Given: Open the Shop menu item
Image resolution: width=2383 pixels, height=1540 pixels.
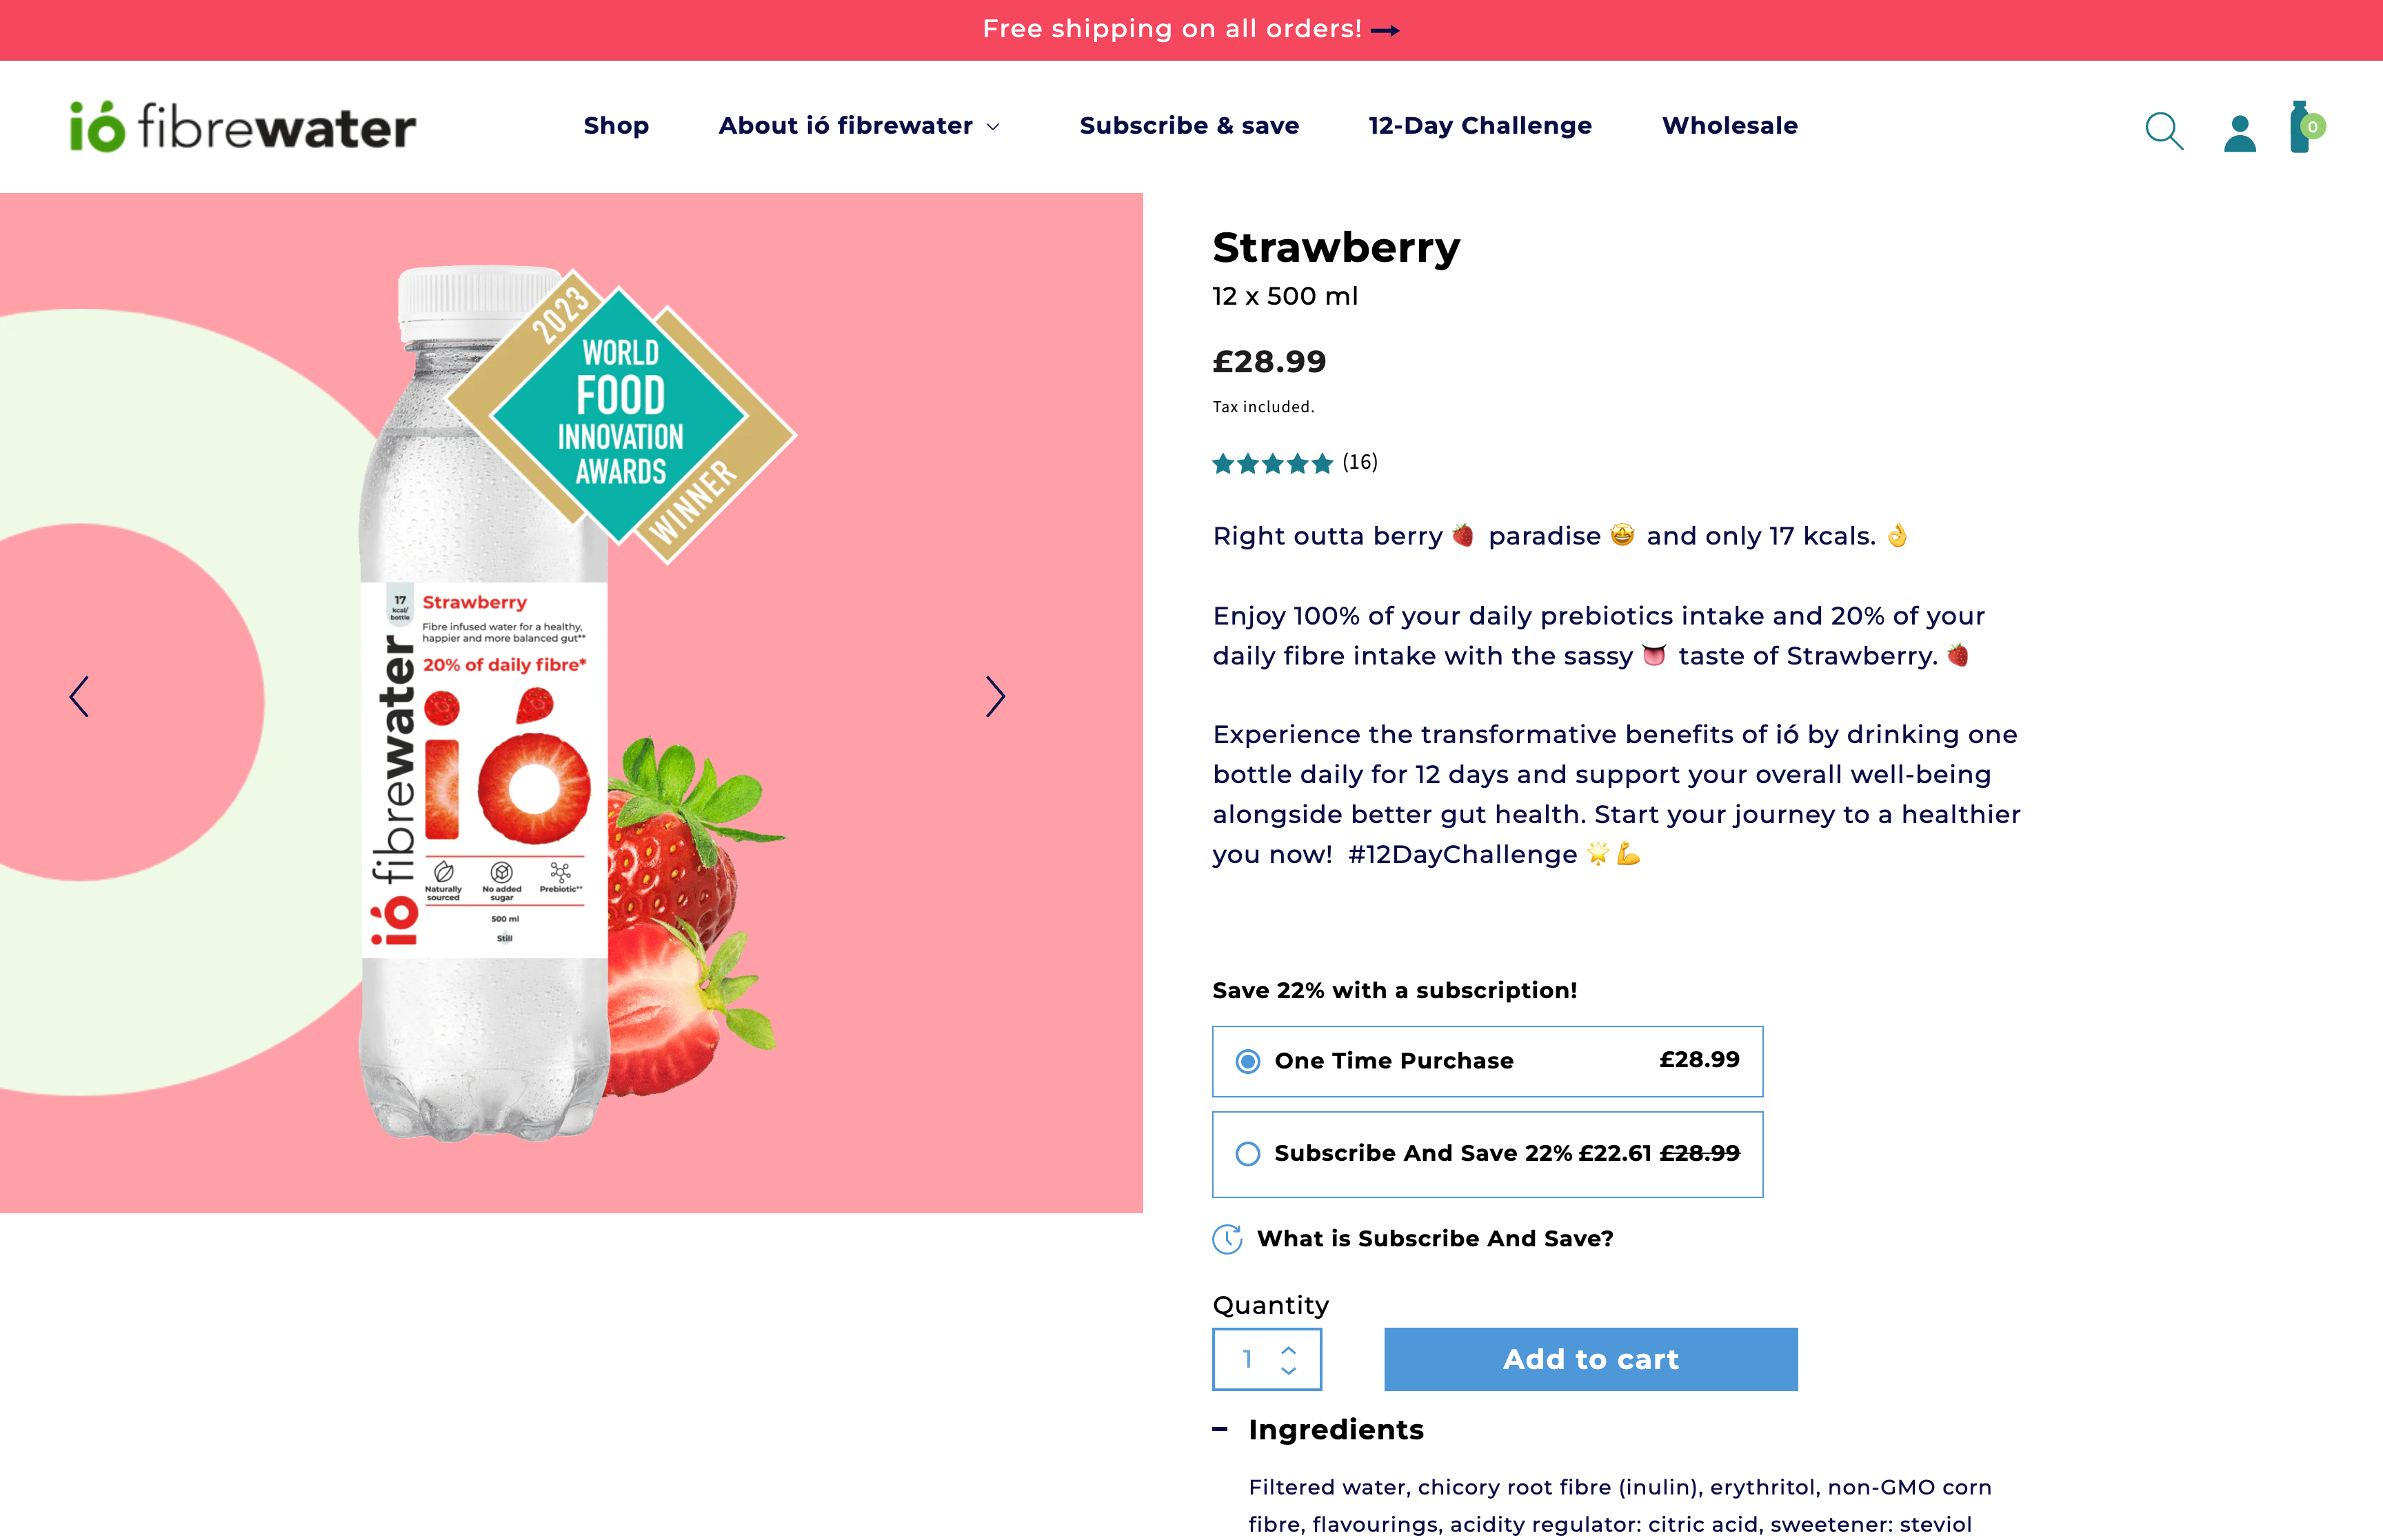Looking at the screenshot, I should point(616,126).
